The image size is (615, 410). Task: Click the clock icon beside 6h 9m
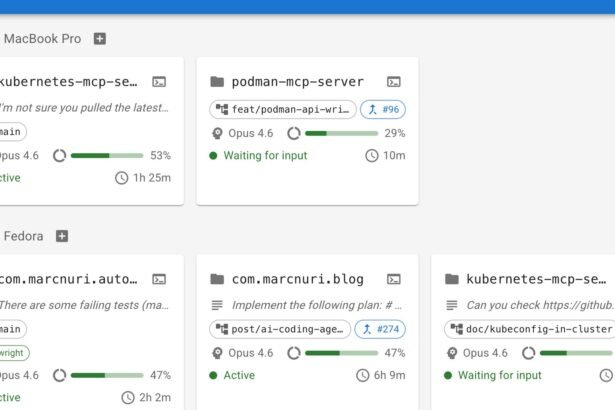pyautogui.click(x=363, y=375)
